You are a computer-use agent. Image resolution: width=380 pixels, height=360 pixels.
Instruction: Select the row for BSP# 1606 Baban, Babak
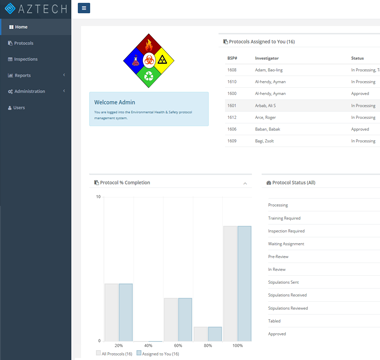303,129
